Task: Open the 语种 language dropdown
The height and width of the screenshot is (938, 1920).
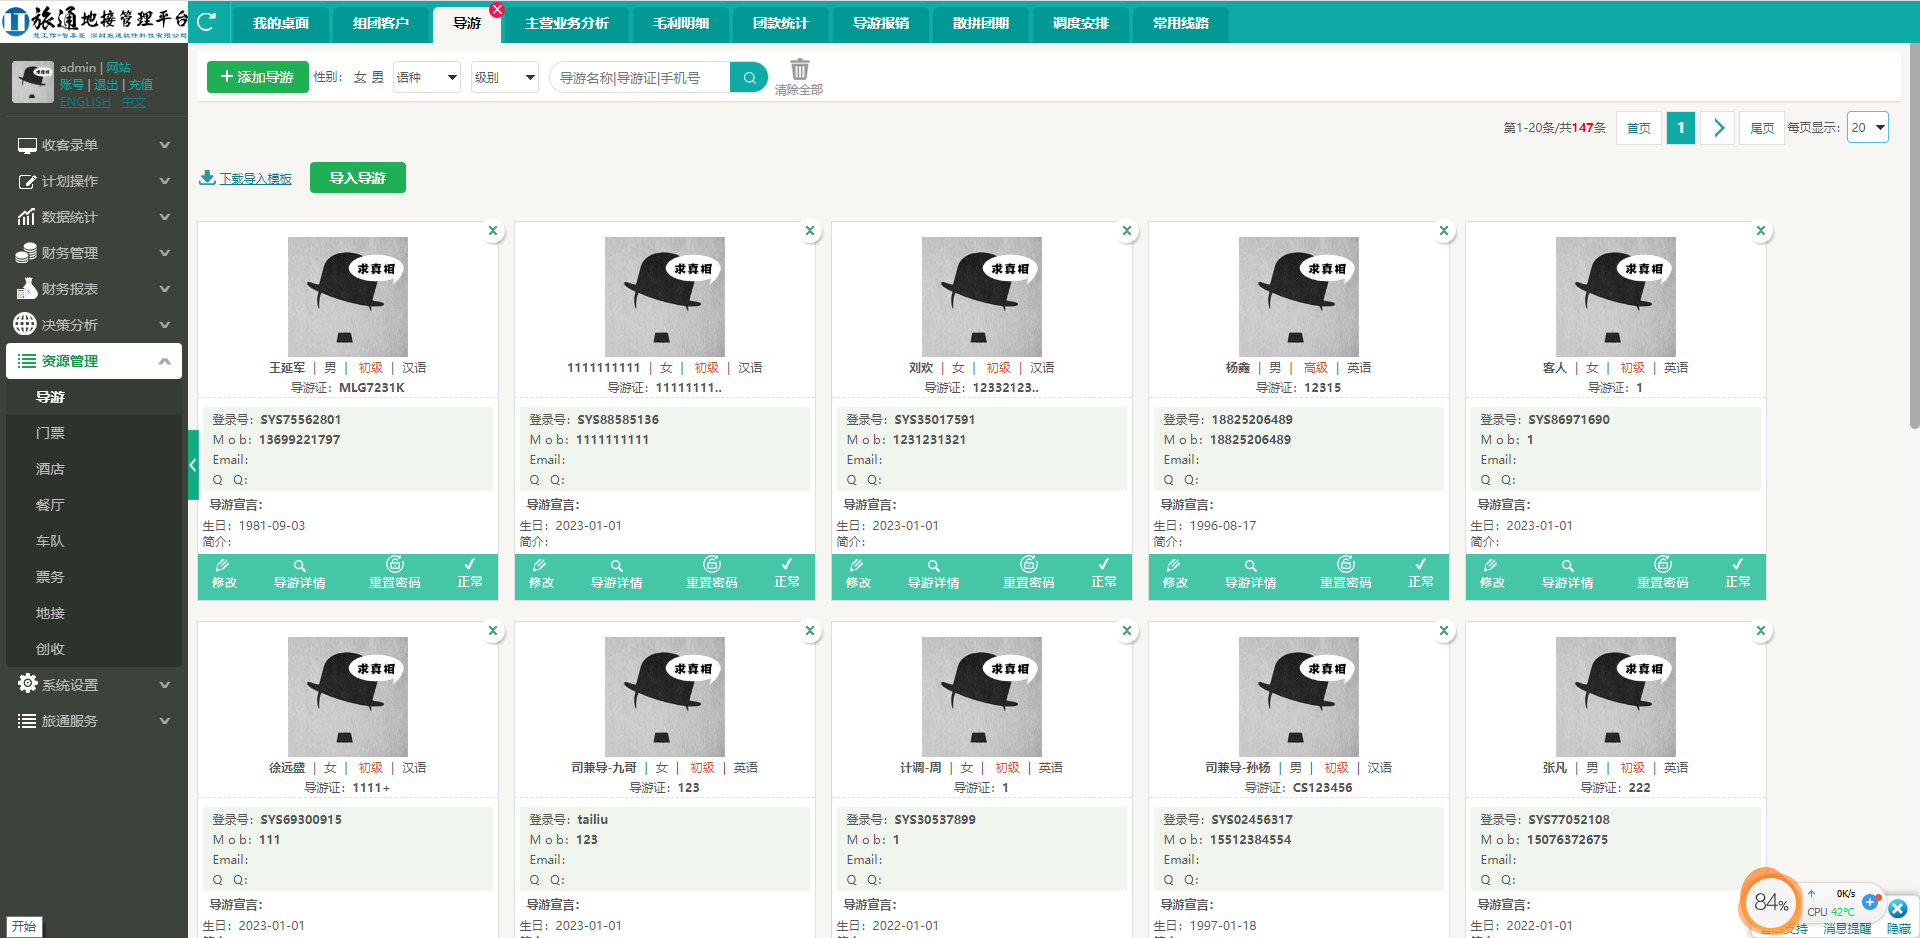Action: (x=427, y=77)
